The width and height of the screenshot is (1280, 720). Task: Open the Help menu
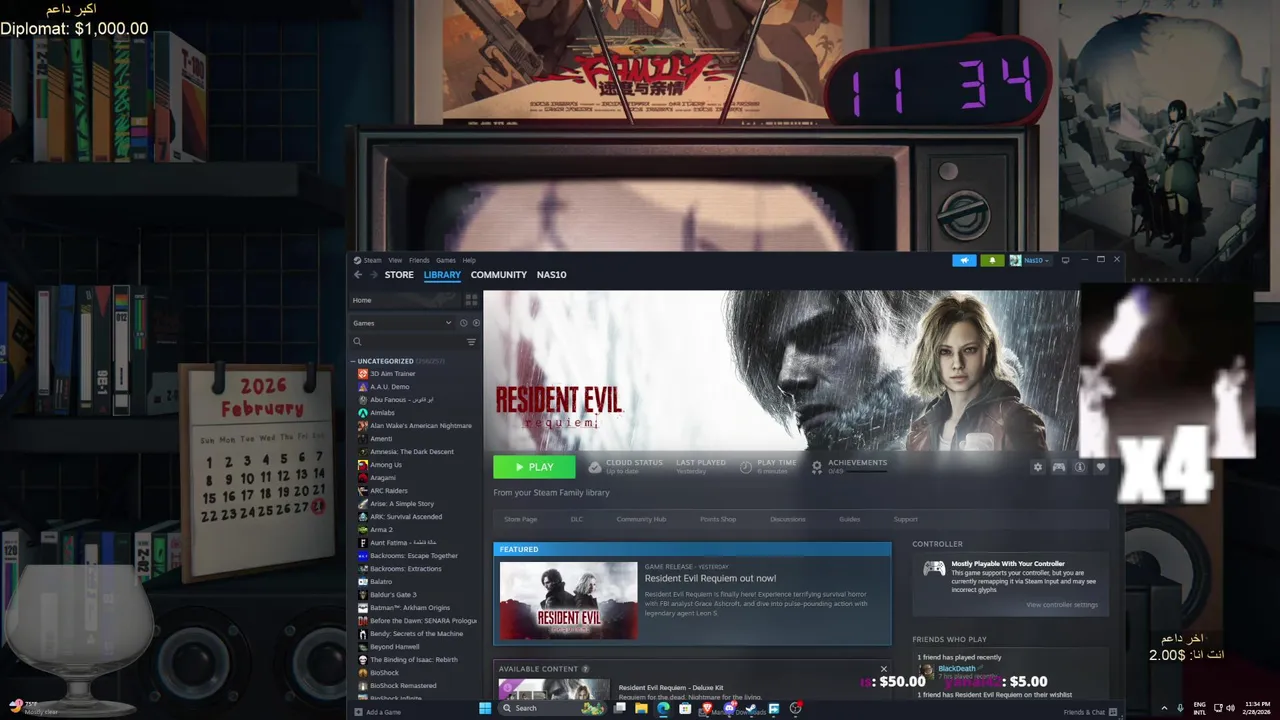click(469, 260)
